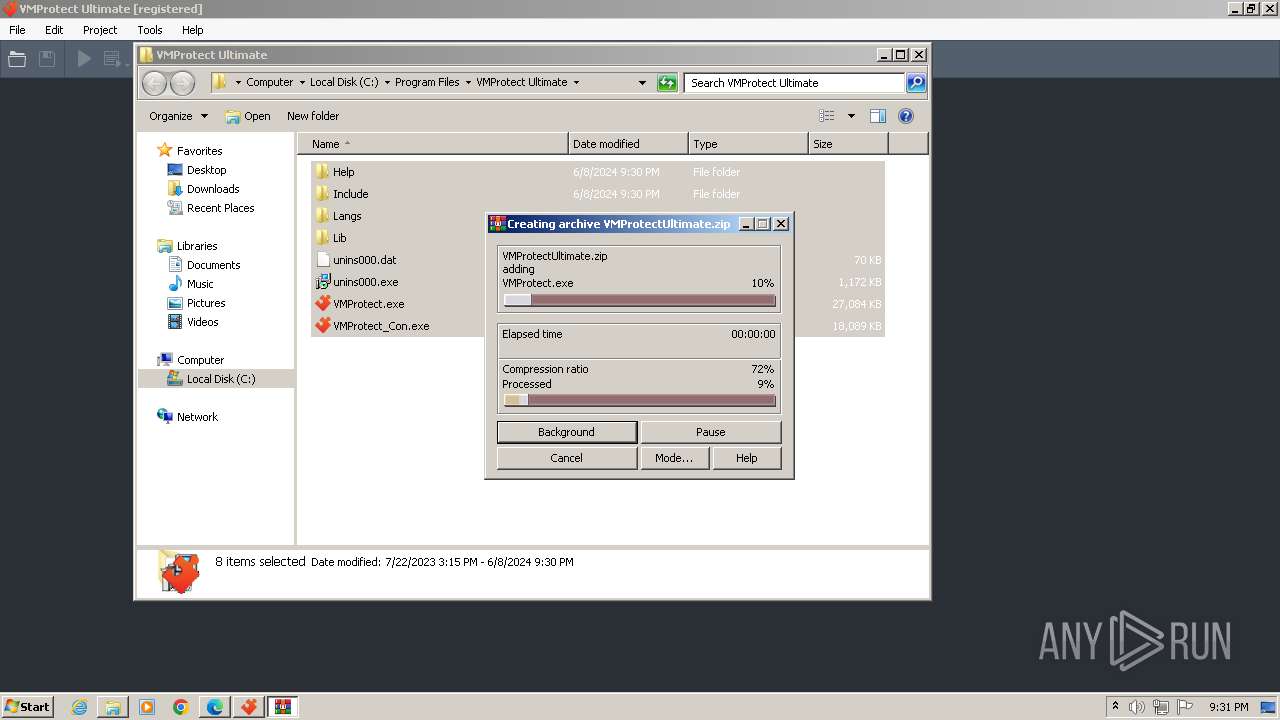1280x720 pixels.
Task: Select the Include folder icon
Action: pyautogui.click(x=322, y=194)
